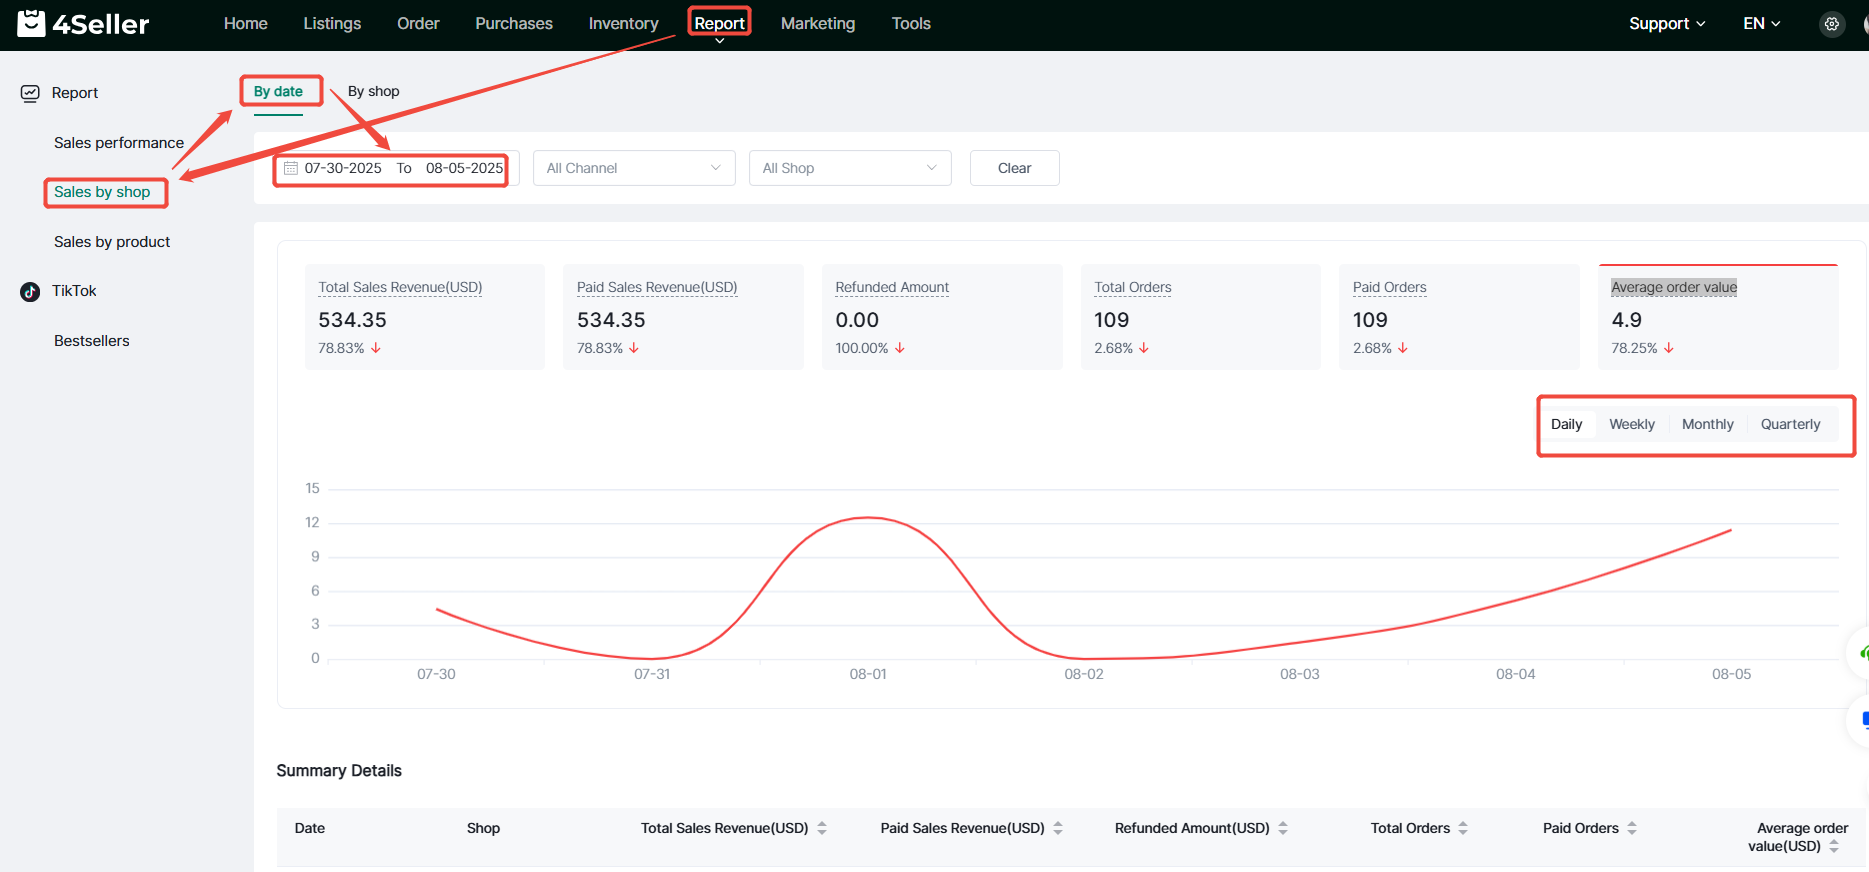
Task: Switch chart to Quarterly view
Action: [1790, 424]
